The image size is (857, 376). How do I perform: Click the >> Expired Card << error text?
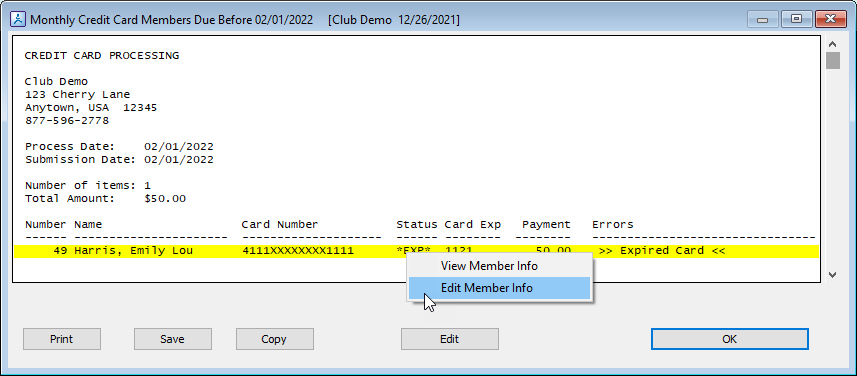(x=662, y=251)
